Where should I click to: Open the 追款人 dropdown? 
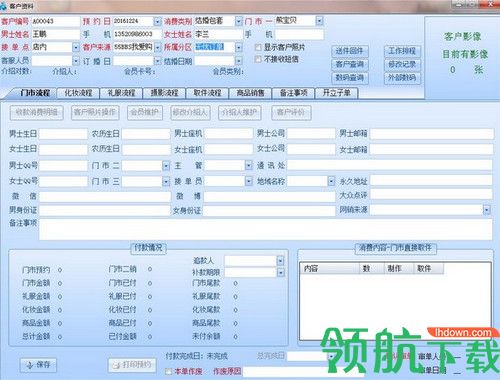click(x=281, y=261)
